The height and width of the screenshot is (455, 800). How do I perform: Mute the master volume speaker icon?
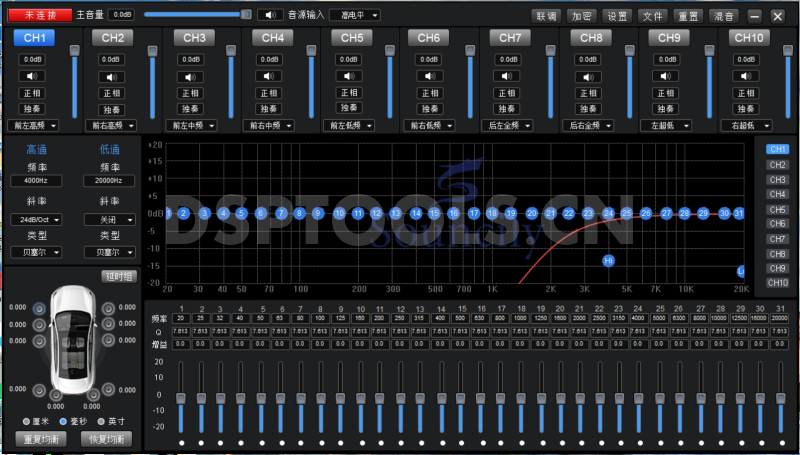(270, 15)
